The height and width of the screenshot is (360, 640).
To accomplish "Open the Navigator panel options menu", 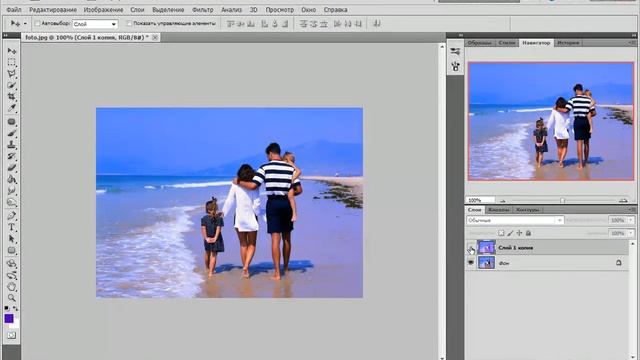I will click(632, 42).
